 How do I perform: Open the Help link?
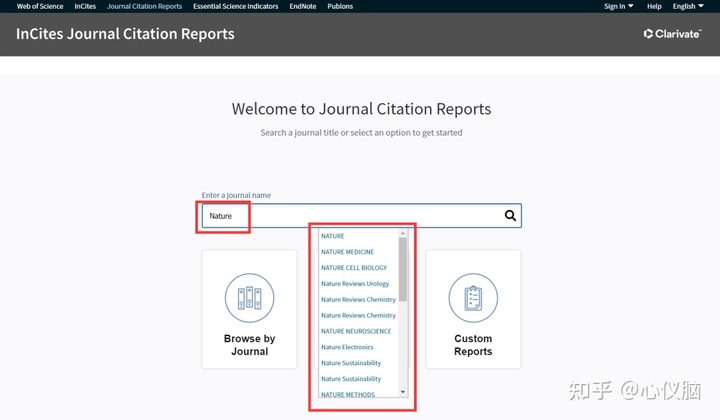[x=654, y=6]
